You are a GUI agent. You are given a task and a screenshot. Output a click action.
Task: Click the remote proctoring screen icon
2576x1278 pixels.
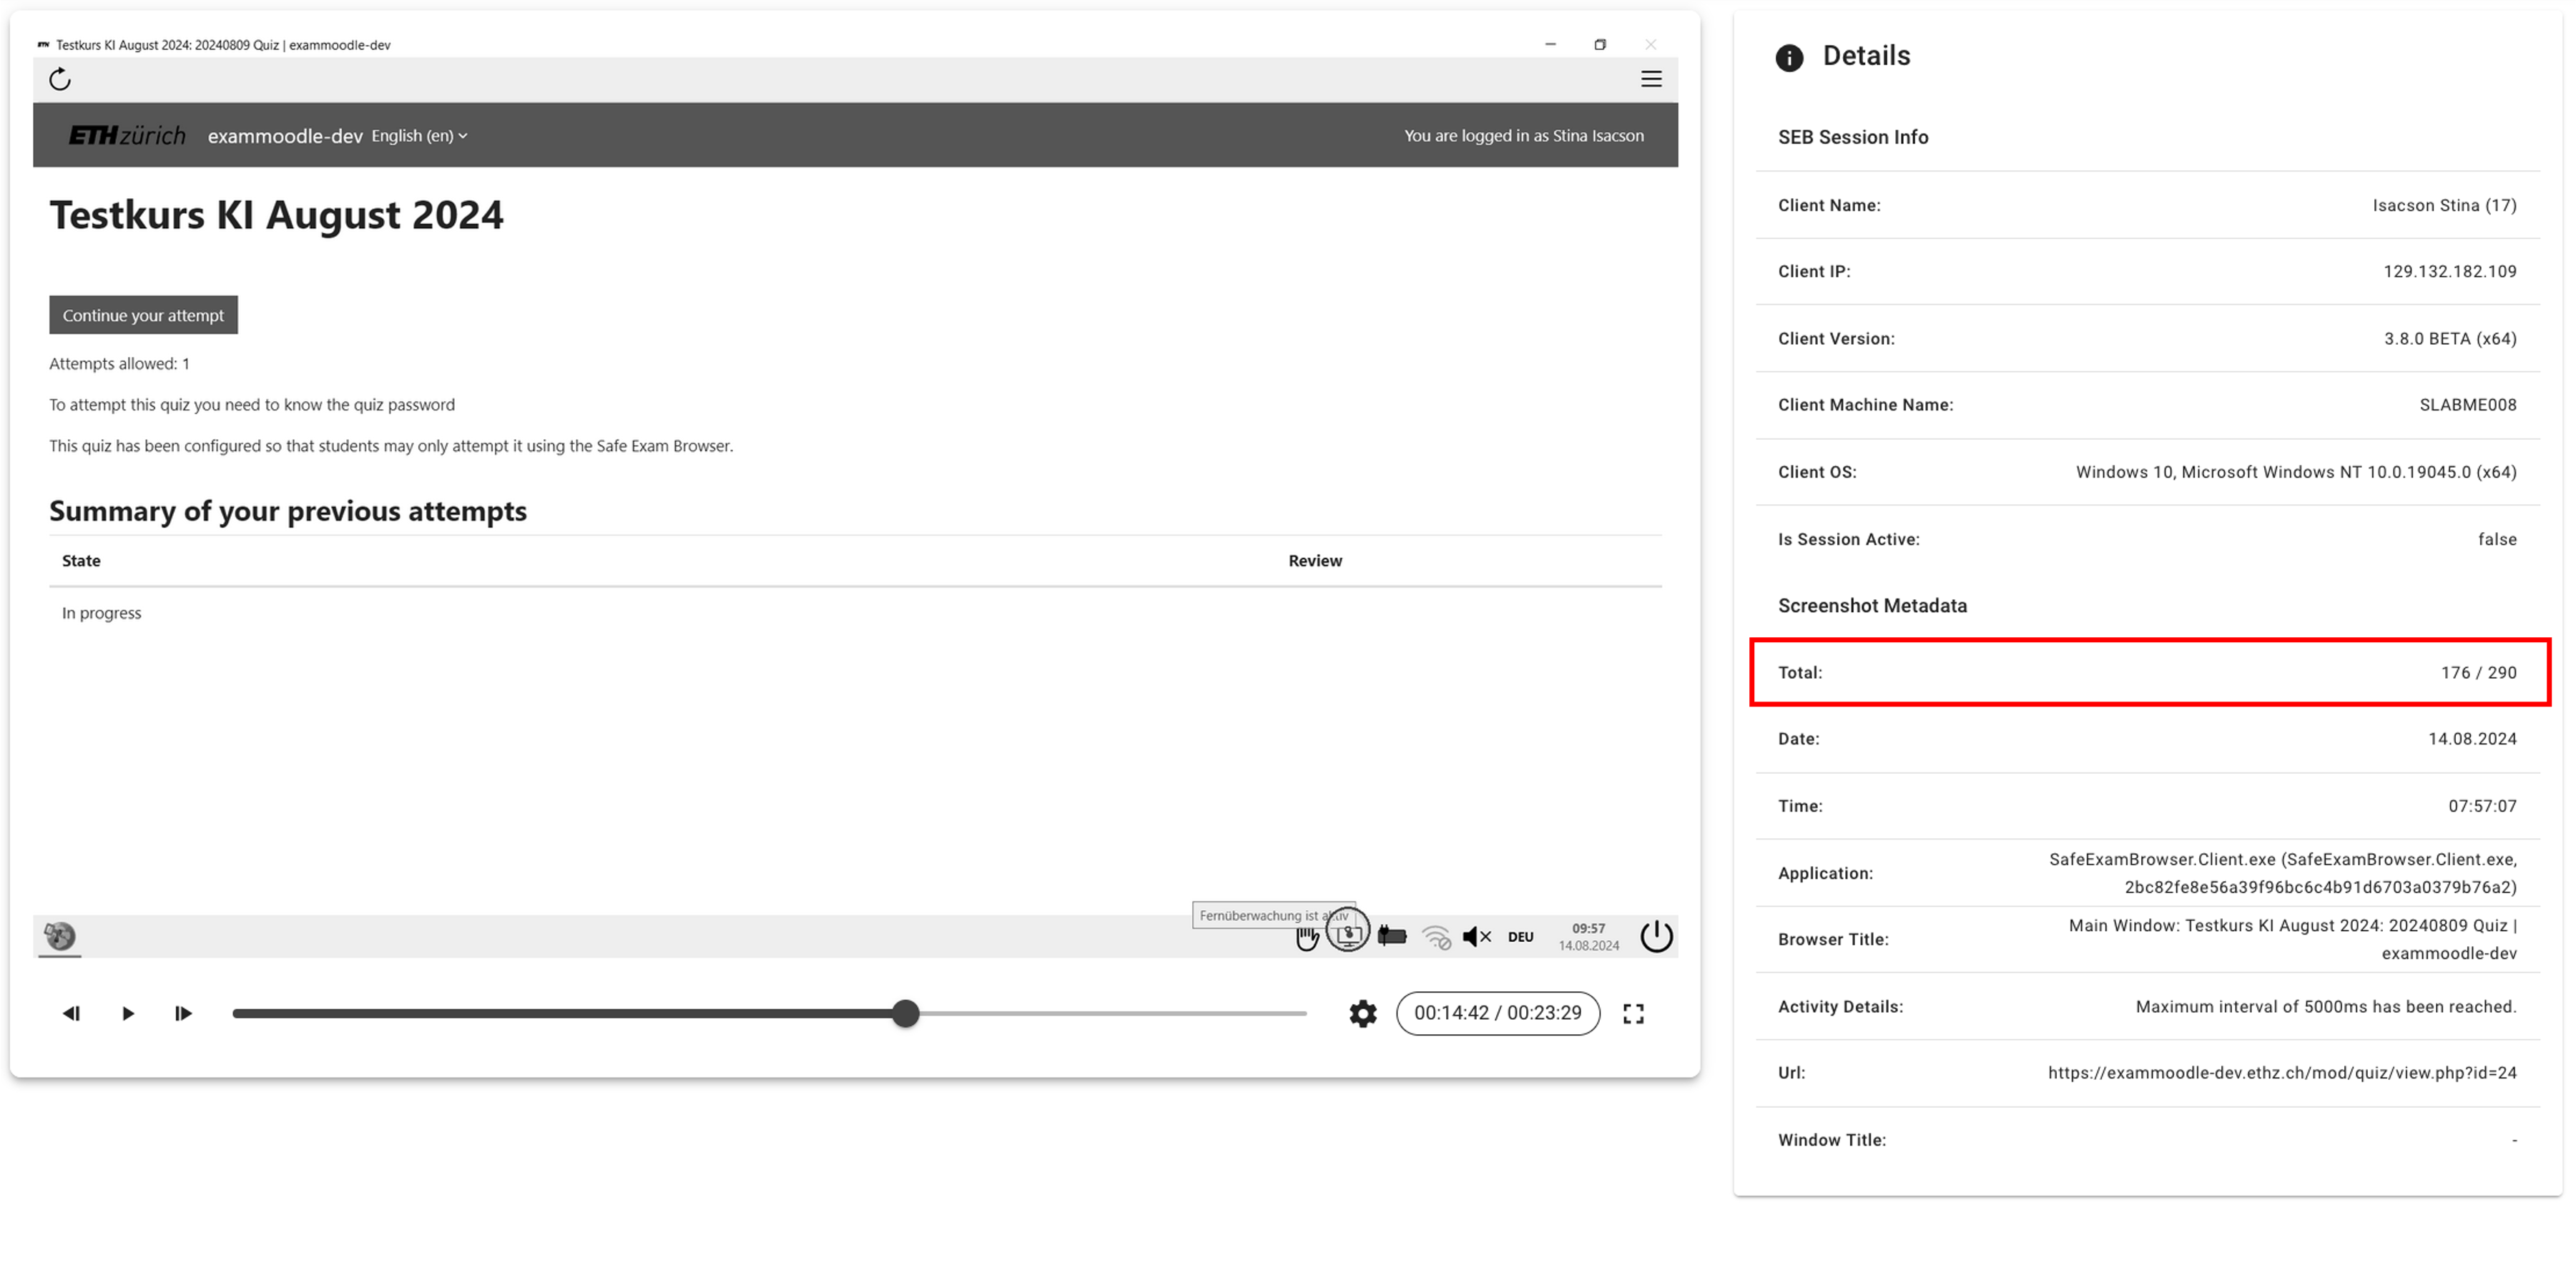point(1348,935)
